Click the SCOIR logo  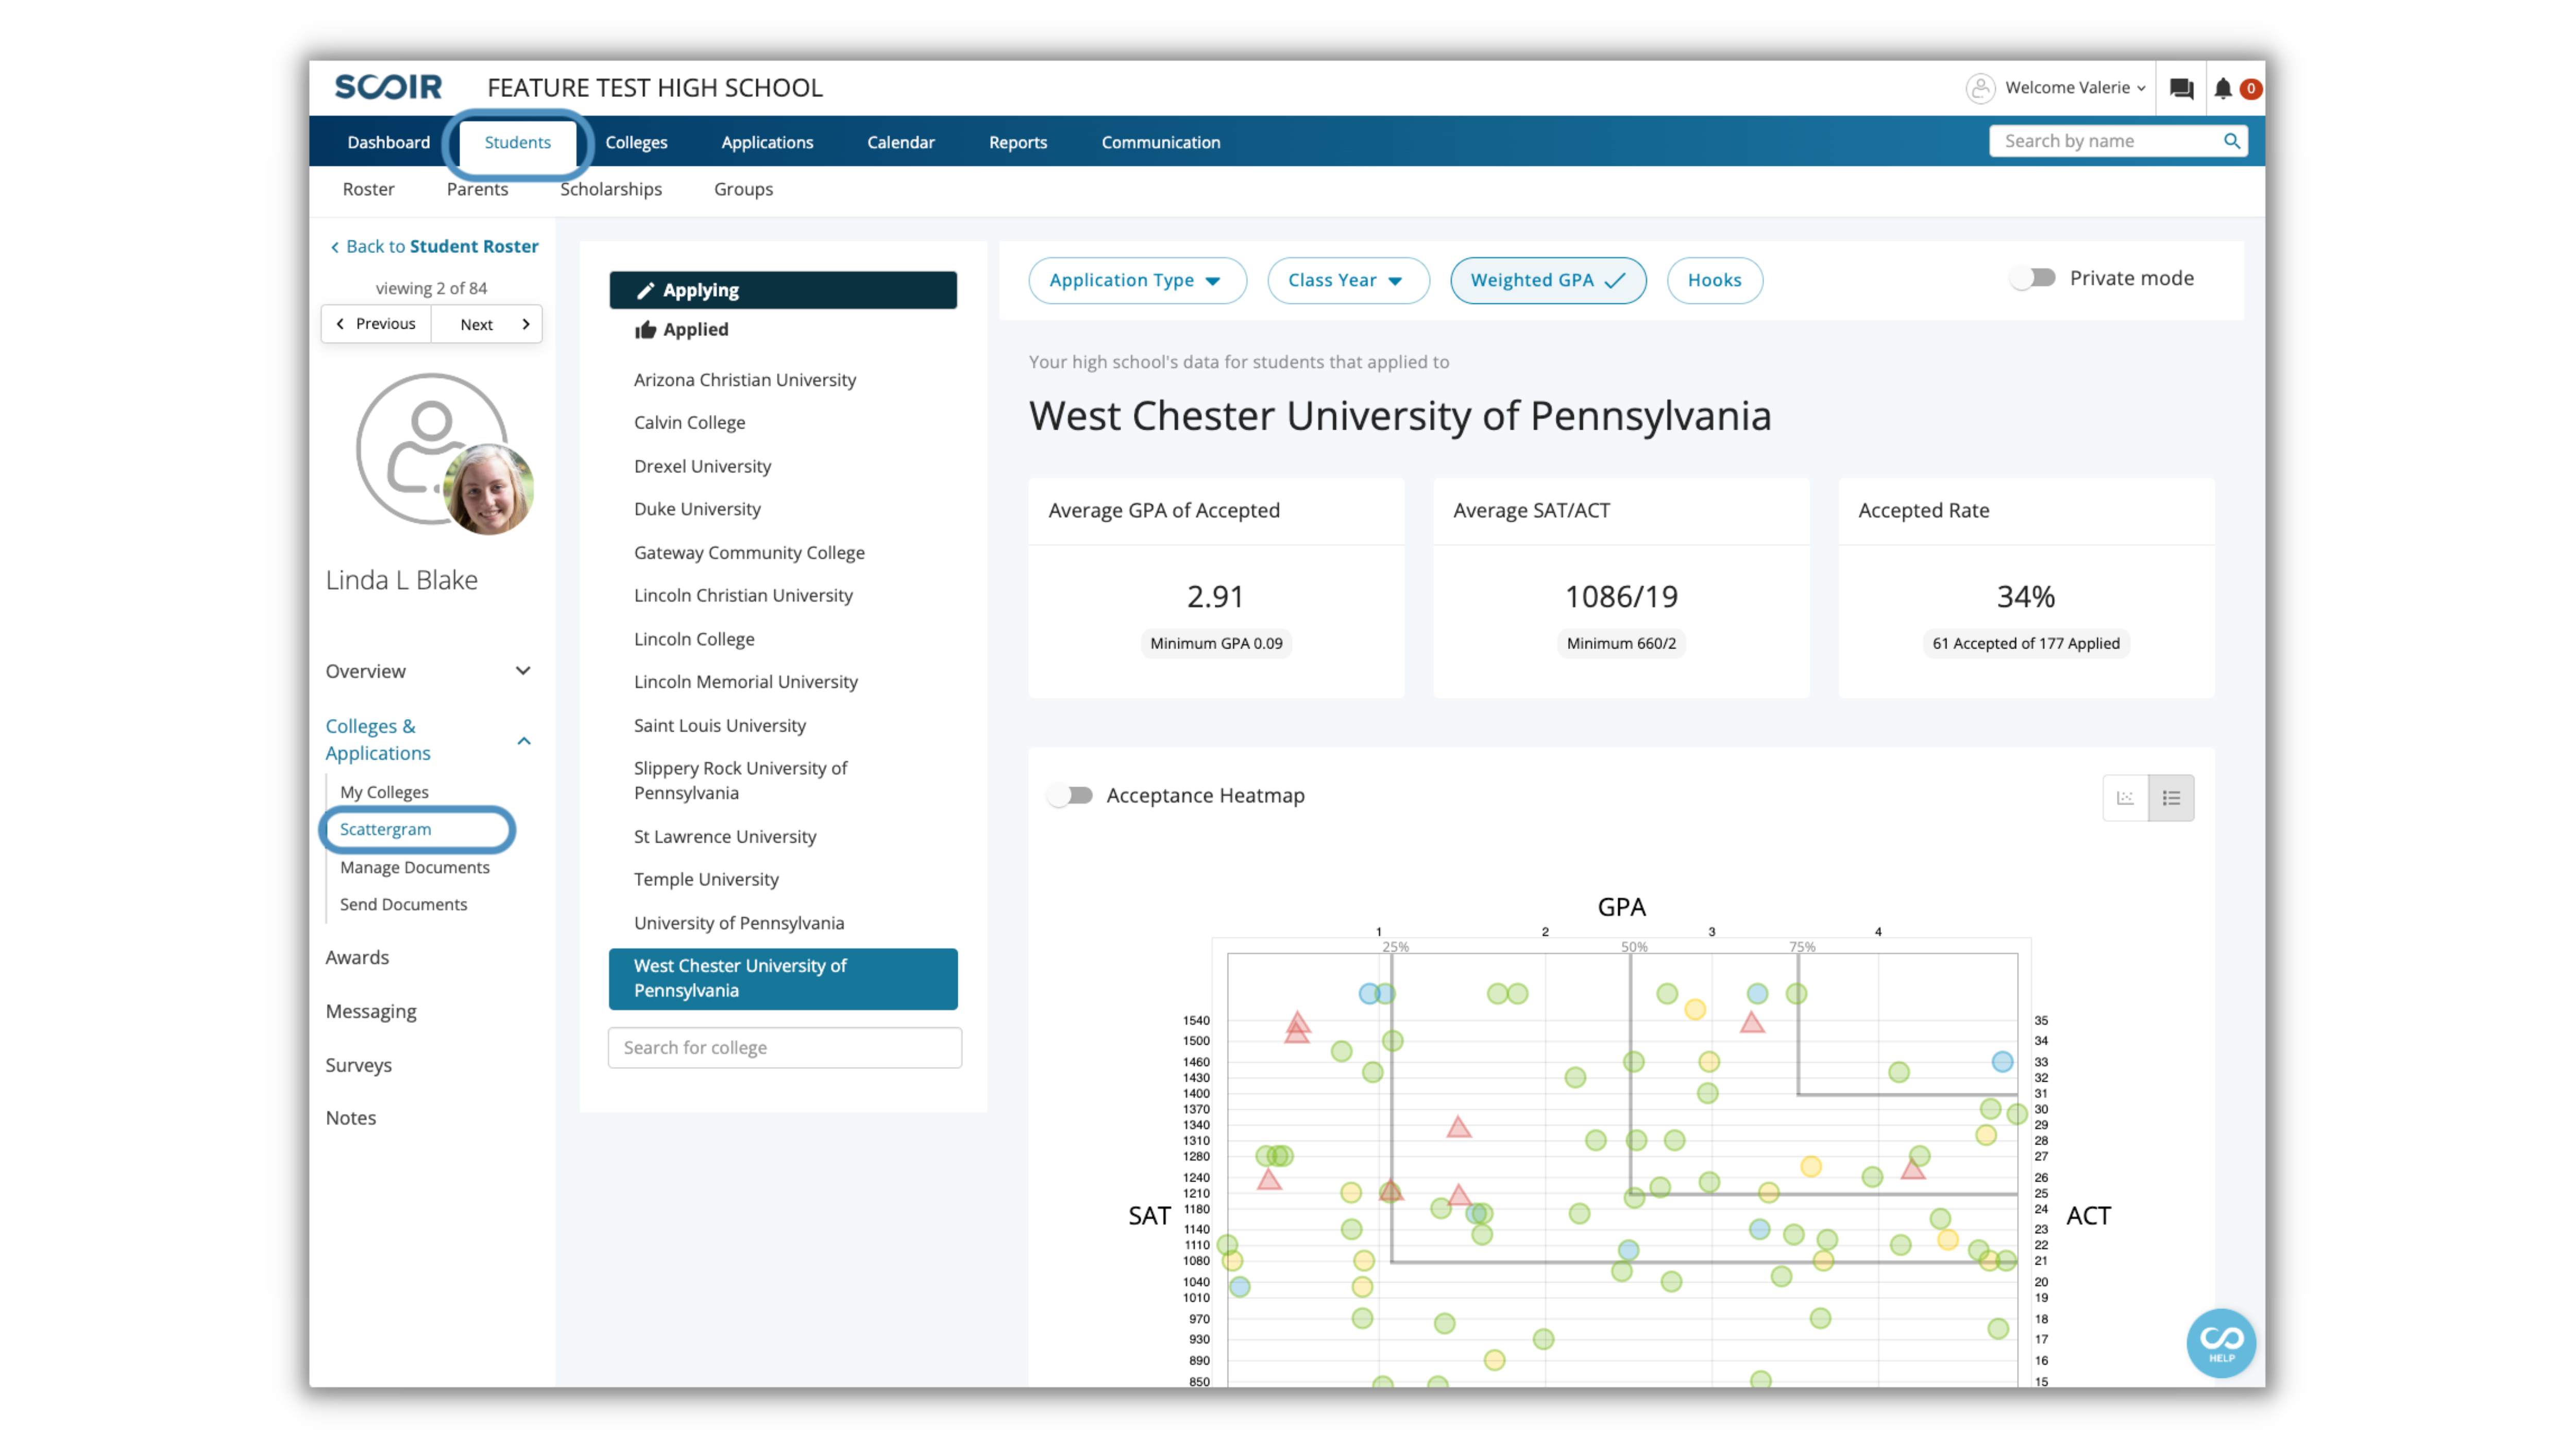click(388, 87)
